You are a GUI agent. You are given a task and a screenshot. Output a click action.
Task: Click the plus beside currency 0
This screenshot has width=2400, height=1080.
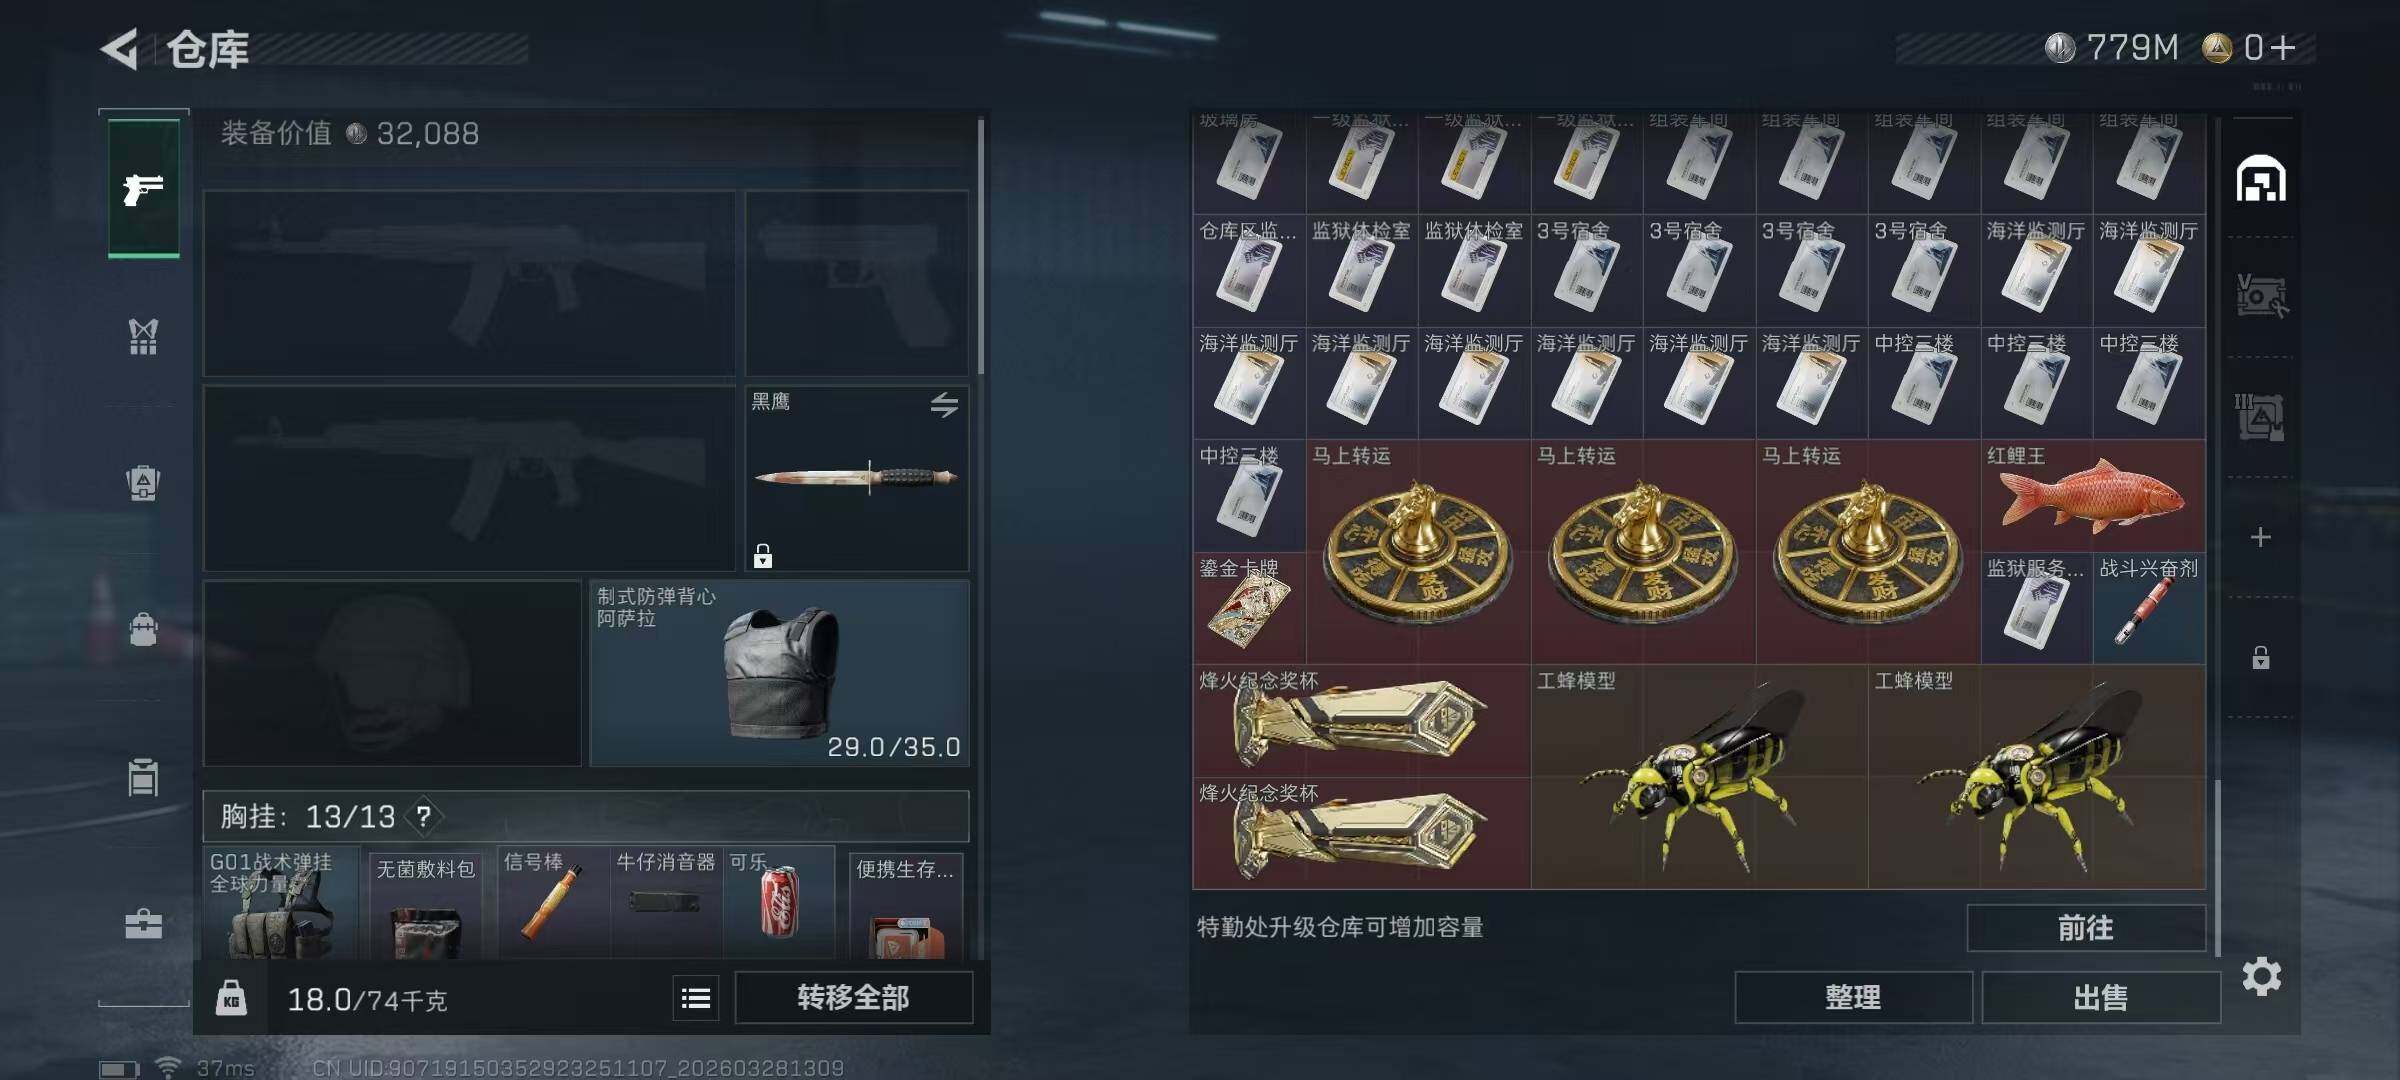click(2283, 48)
